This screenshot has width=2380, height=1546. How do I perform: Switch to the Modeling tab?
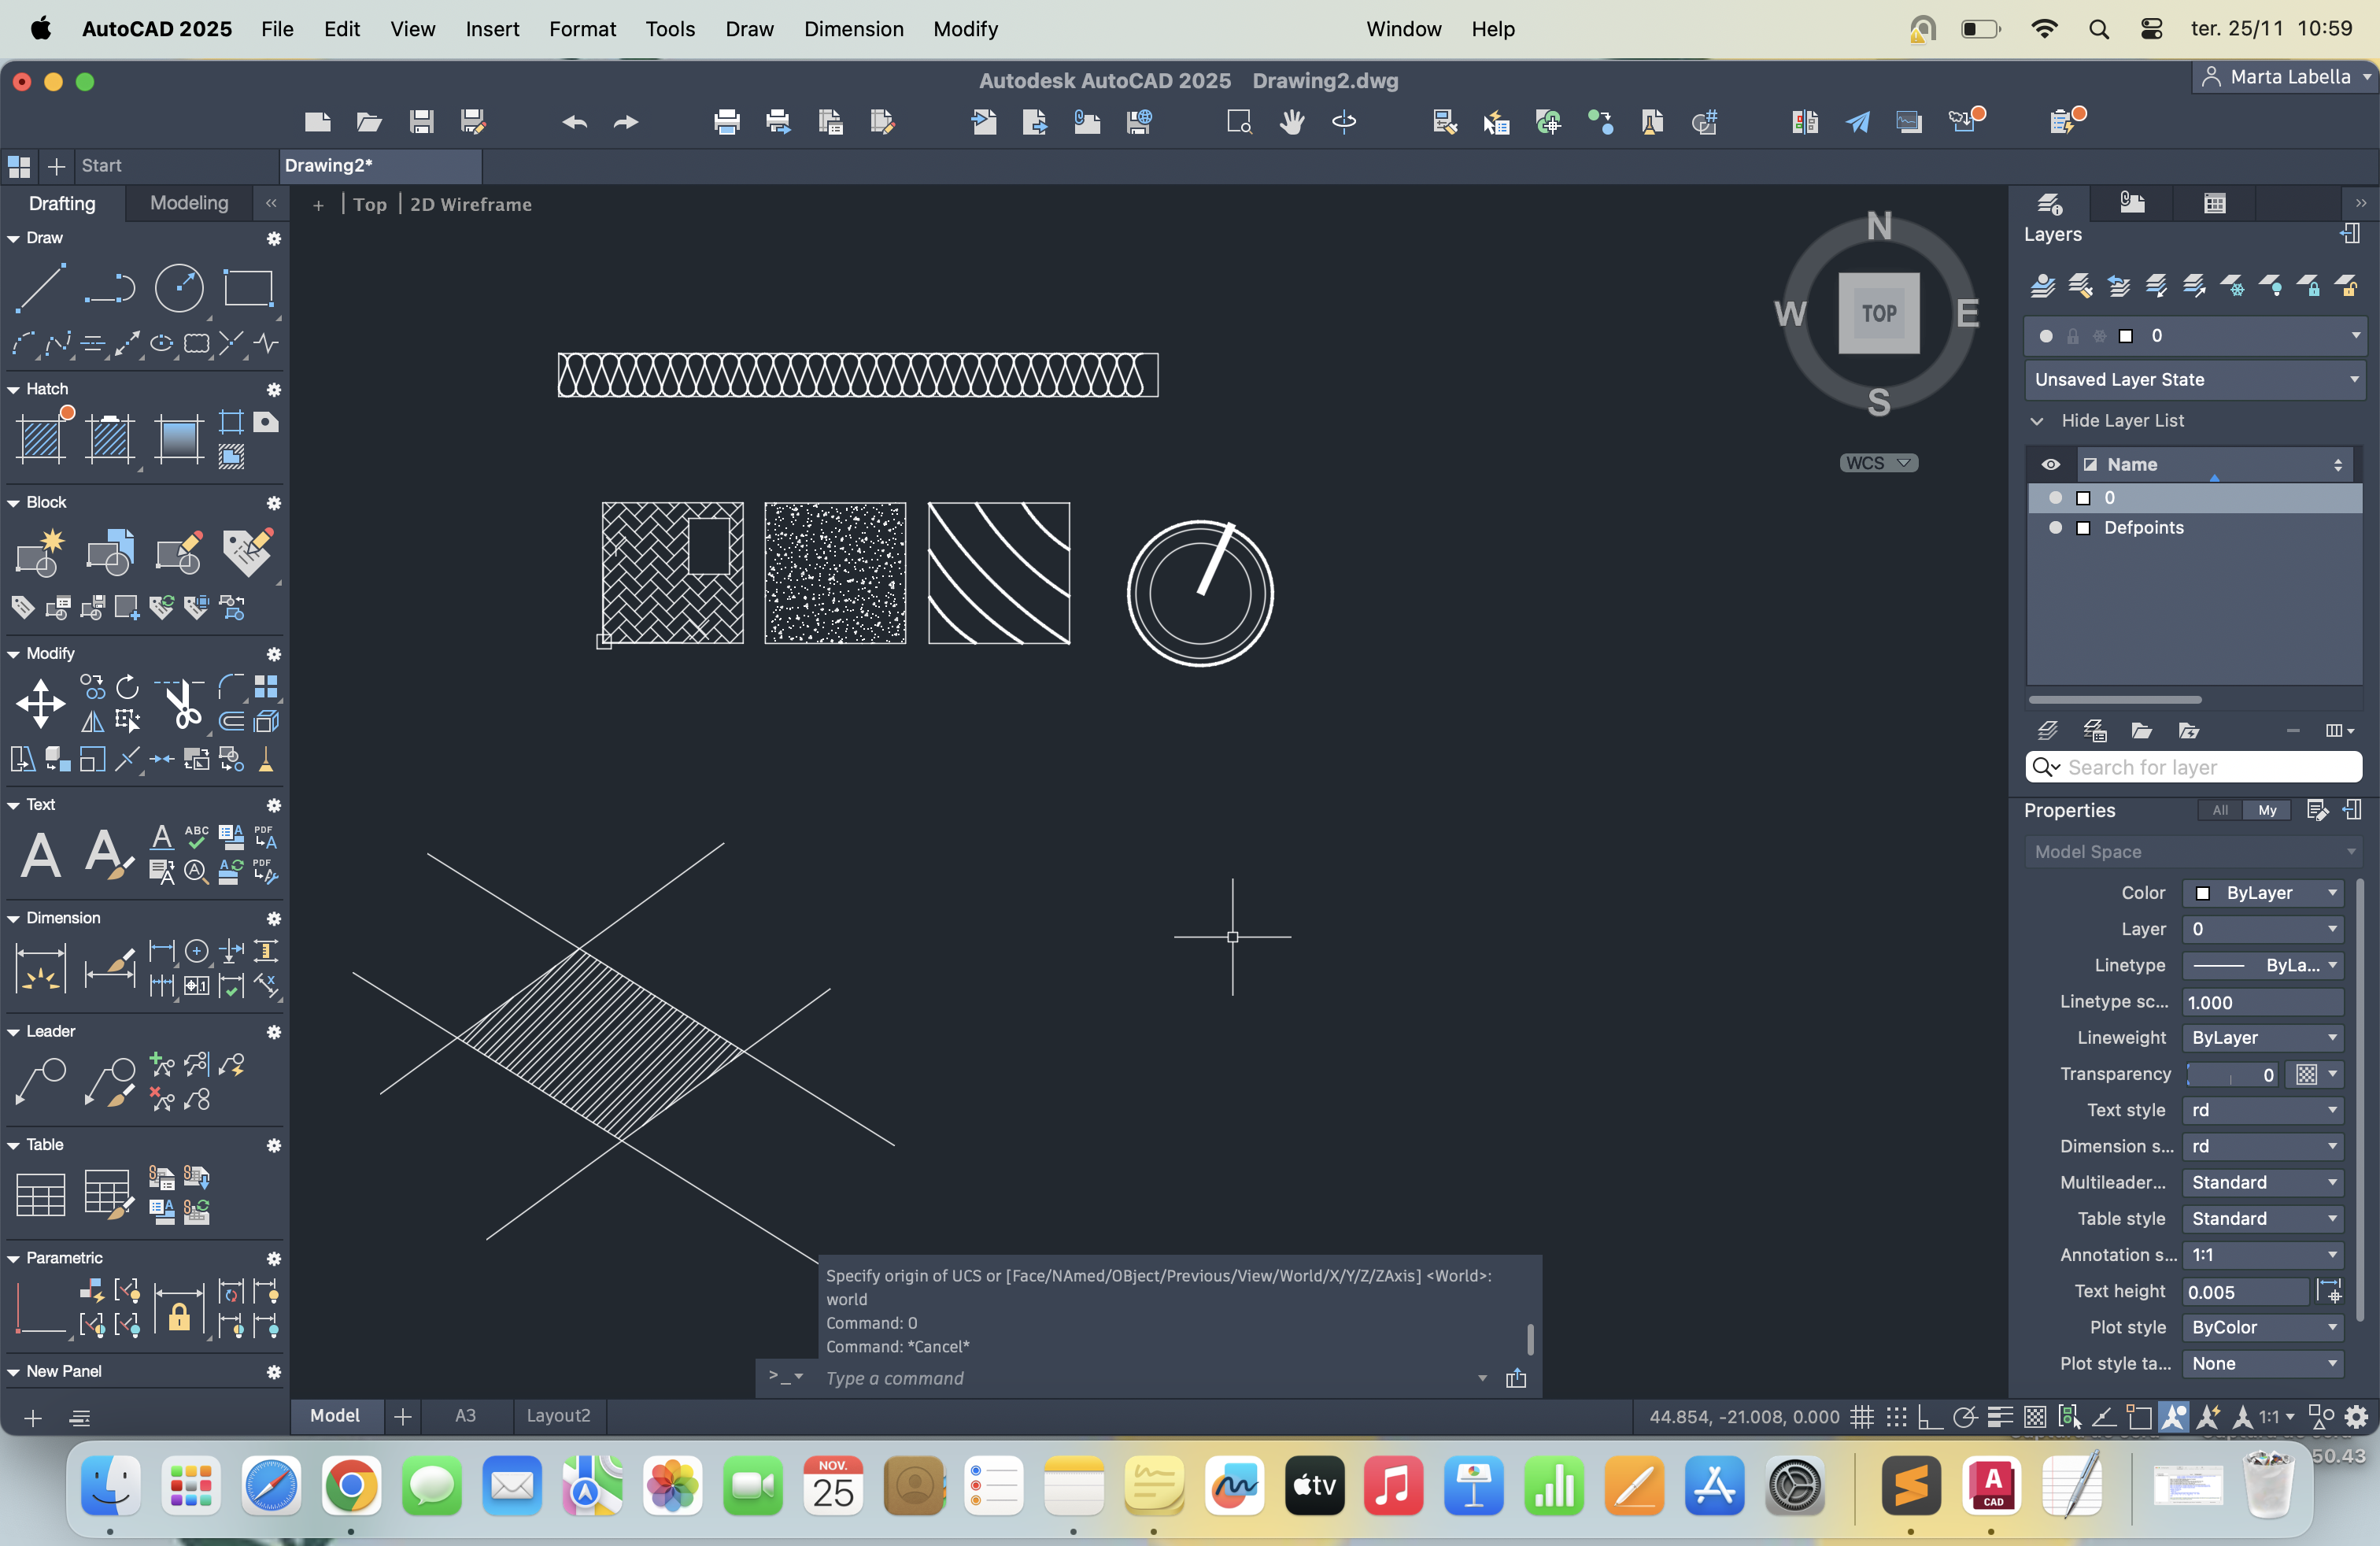point(189,203)
